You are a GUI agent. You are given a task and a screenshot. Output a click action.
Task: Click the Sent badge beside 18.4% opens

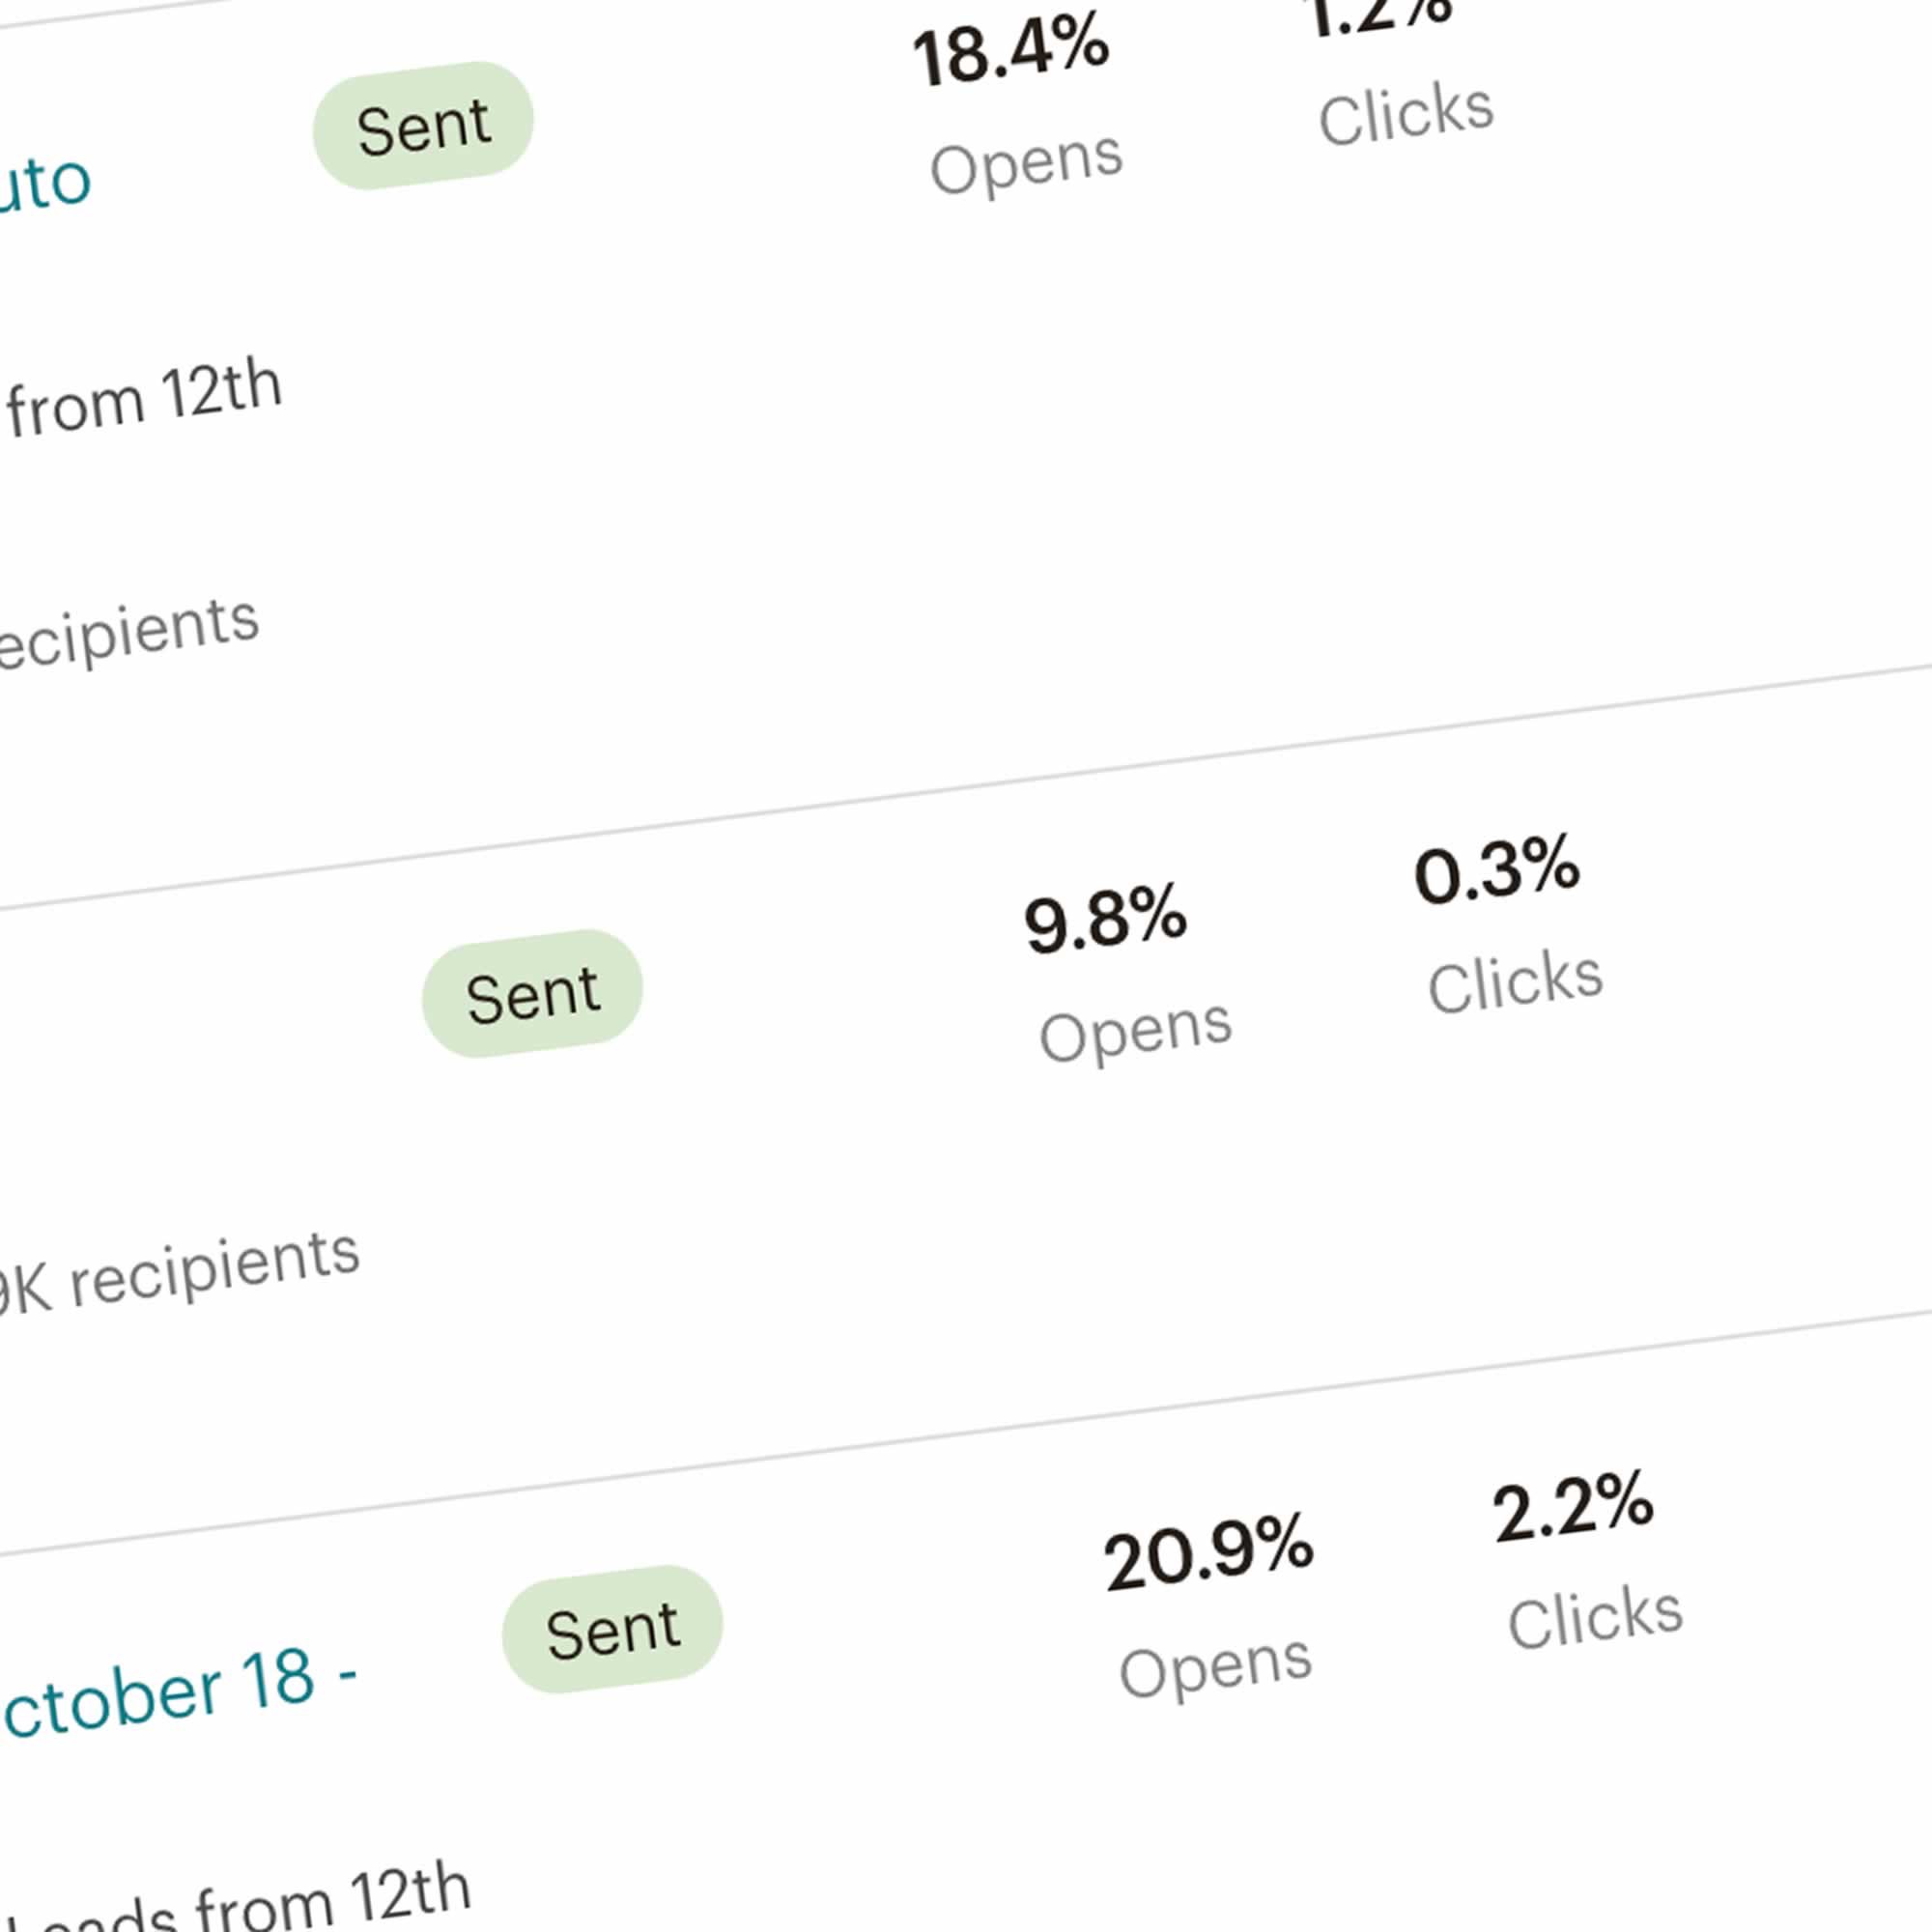click(x=423, y=126)
